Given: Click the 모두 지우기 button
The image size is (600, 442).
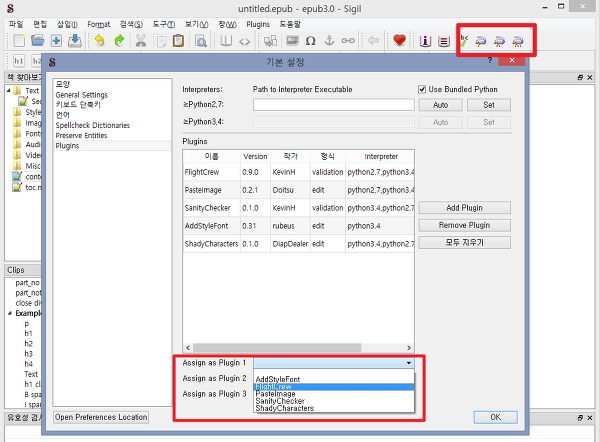Looking at the screenshot, I should (x=465, y=243).
